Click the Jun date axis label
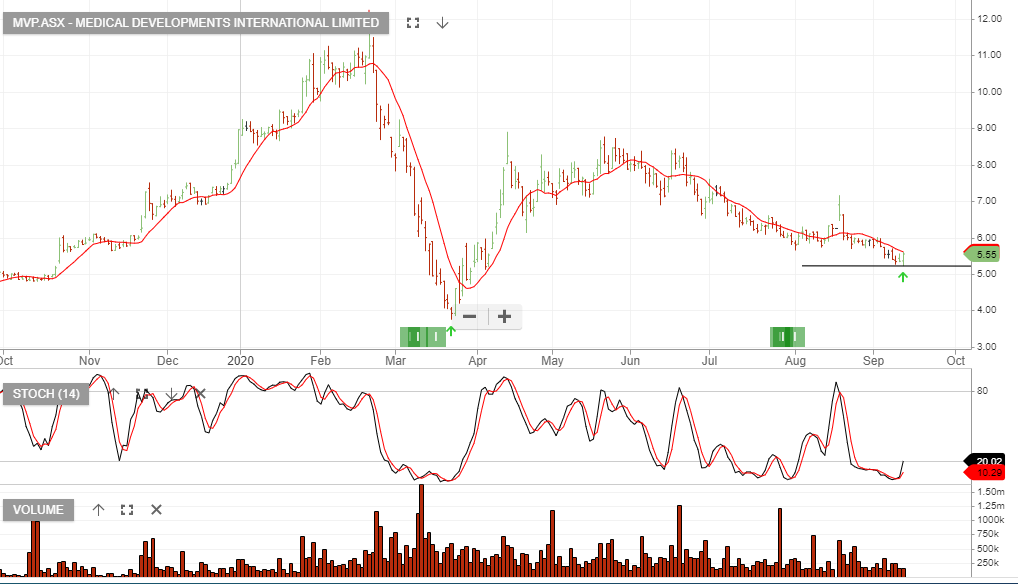Viewport: 1018px width, 584px height. point(630,361)
